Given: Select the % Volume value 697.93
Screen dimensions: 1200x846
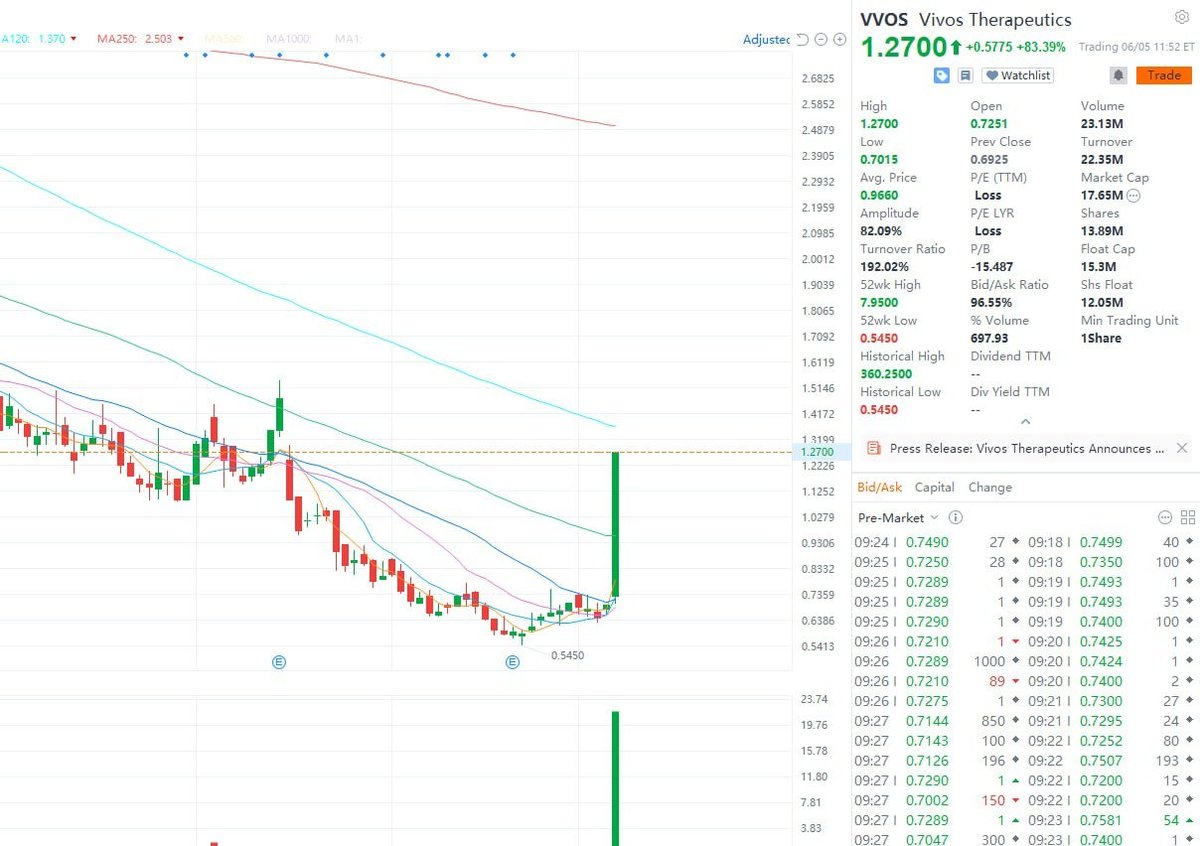Looking at the screenshot, I should pos(990,338).
